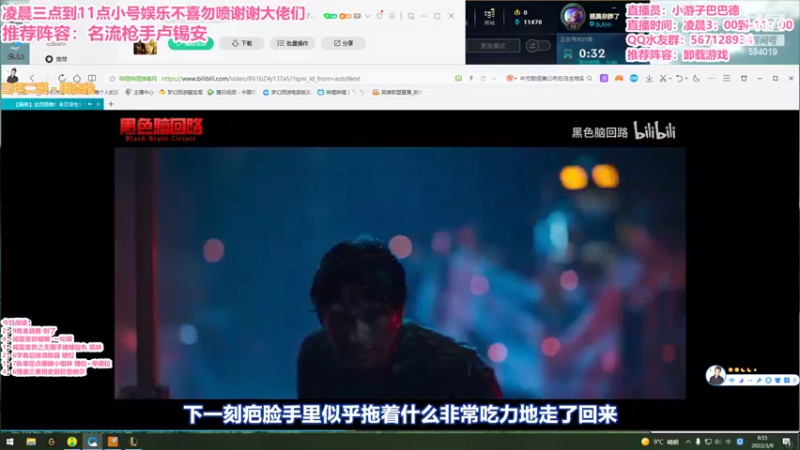Screen dimensions: 800x450
Task: Click the bilibili logo on video
Action: [655, 131]
